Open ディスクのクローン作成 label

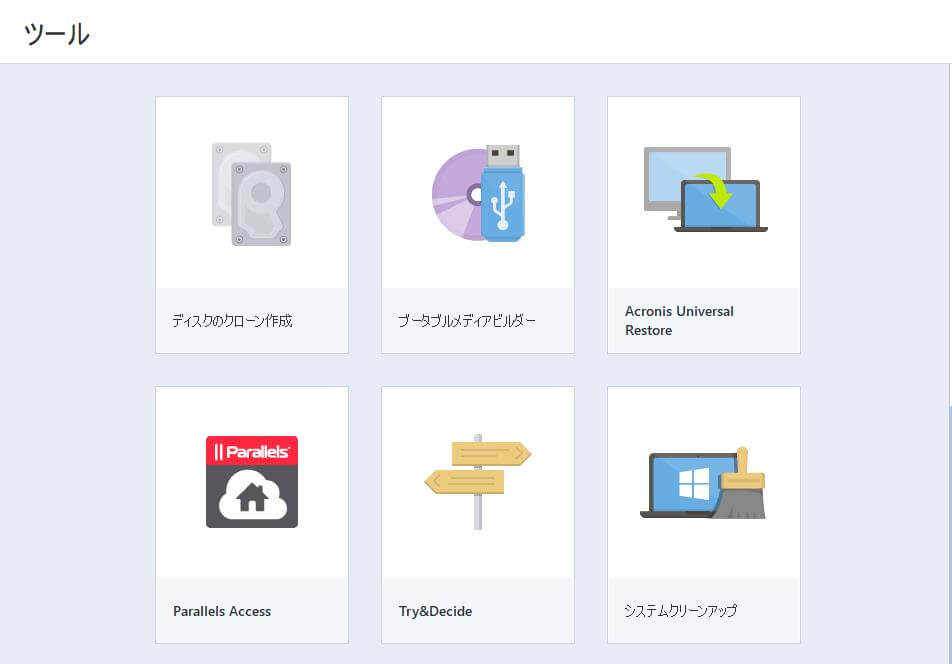(233, 320)
